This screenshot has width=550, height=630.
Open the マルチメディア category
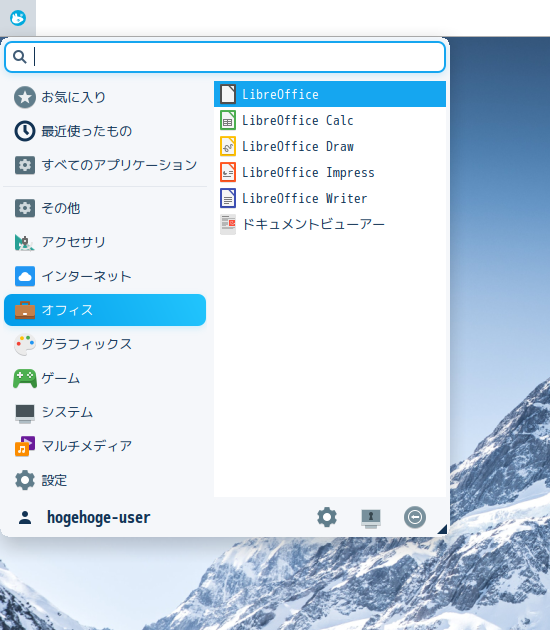point(105,446)
